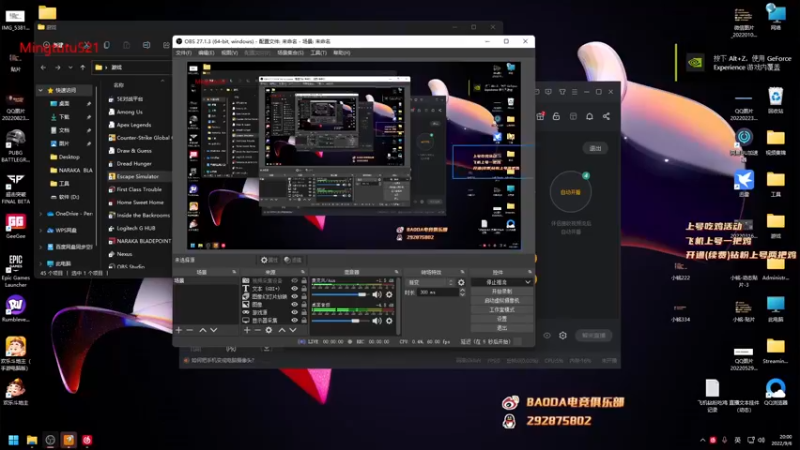The image size is (800, 450).
Task: Add a new source with plus icon
Action: [x=247, y=330]
